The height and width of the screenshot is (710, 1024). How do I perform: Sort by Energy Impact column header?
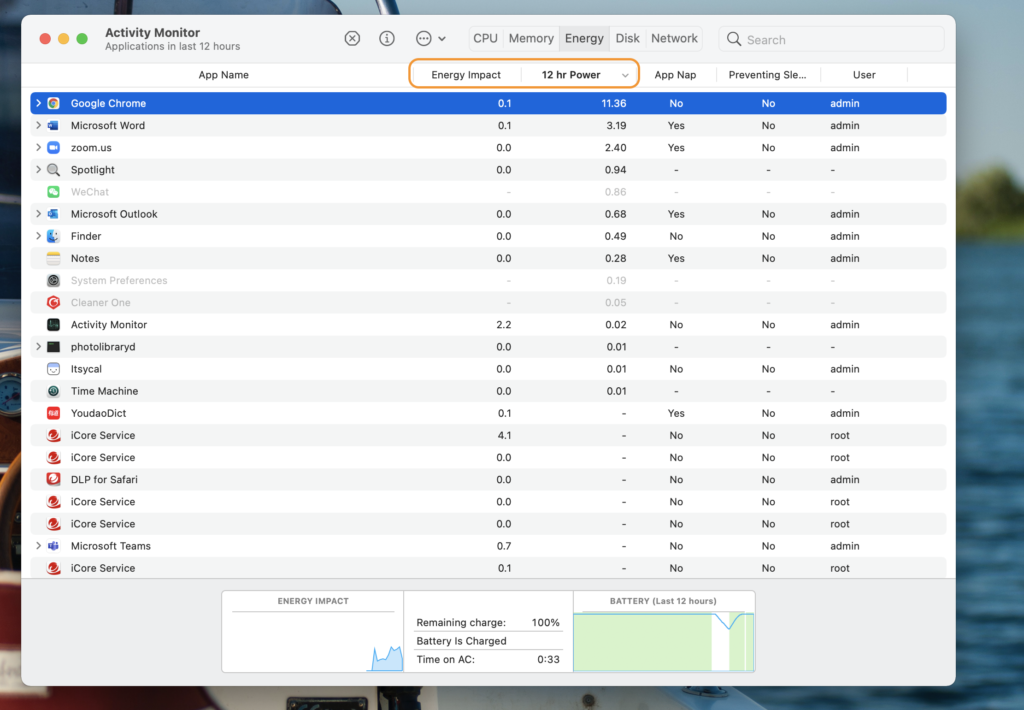[466, 75]
